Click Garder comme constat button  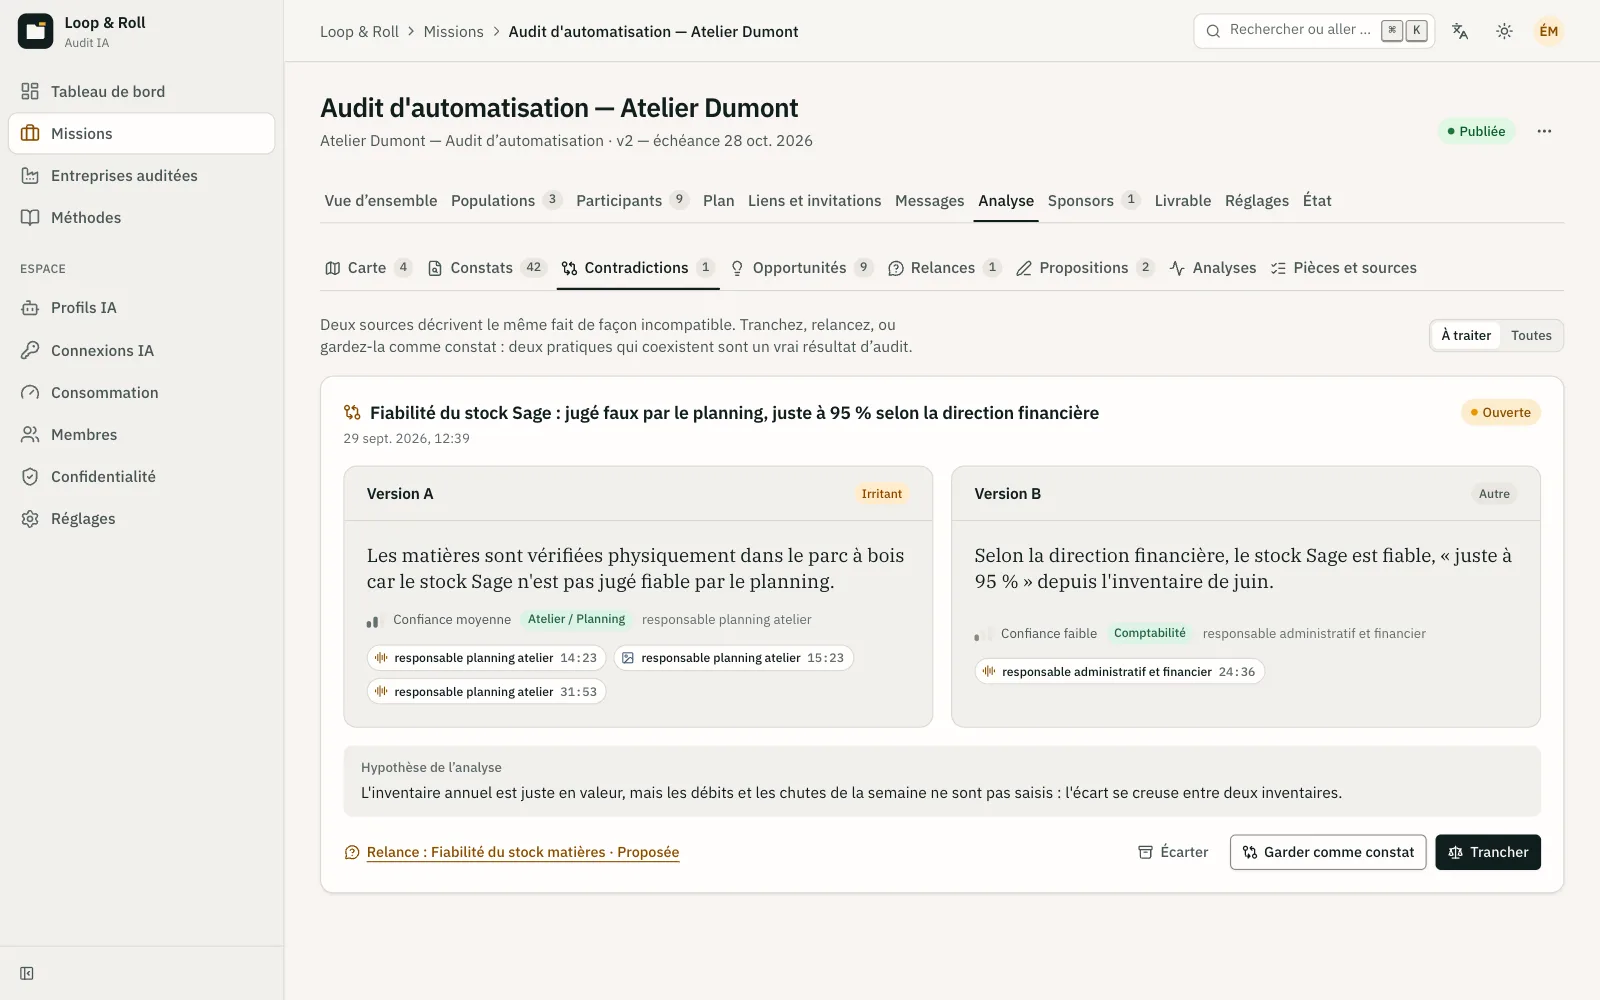tap(1328, 852)
